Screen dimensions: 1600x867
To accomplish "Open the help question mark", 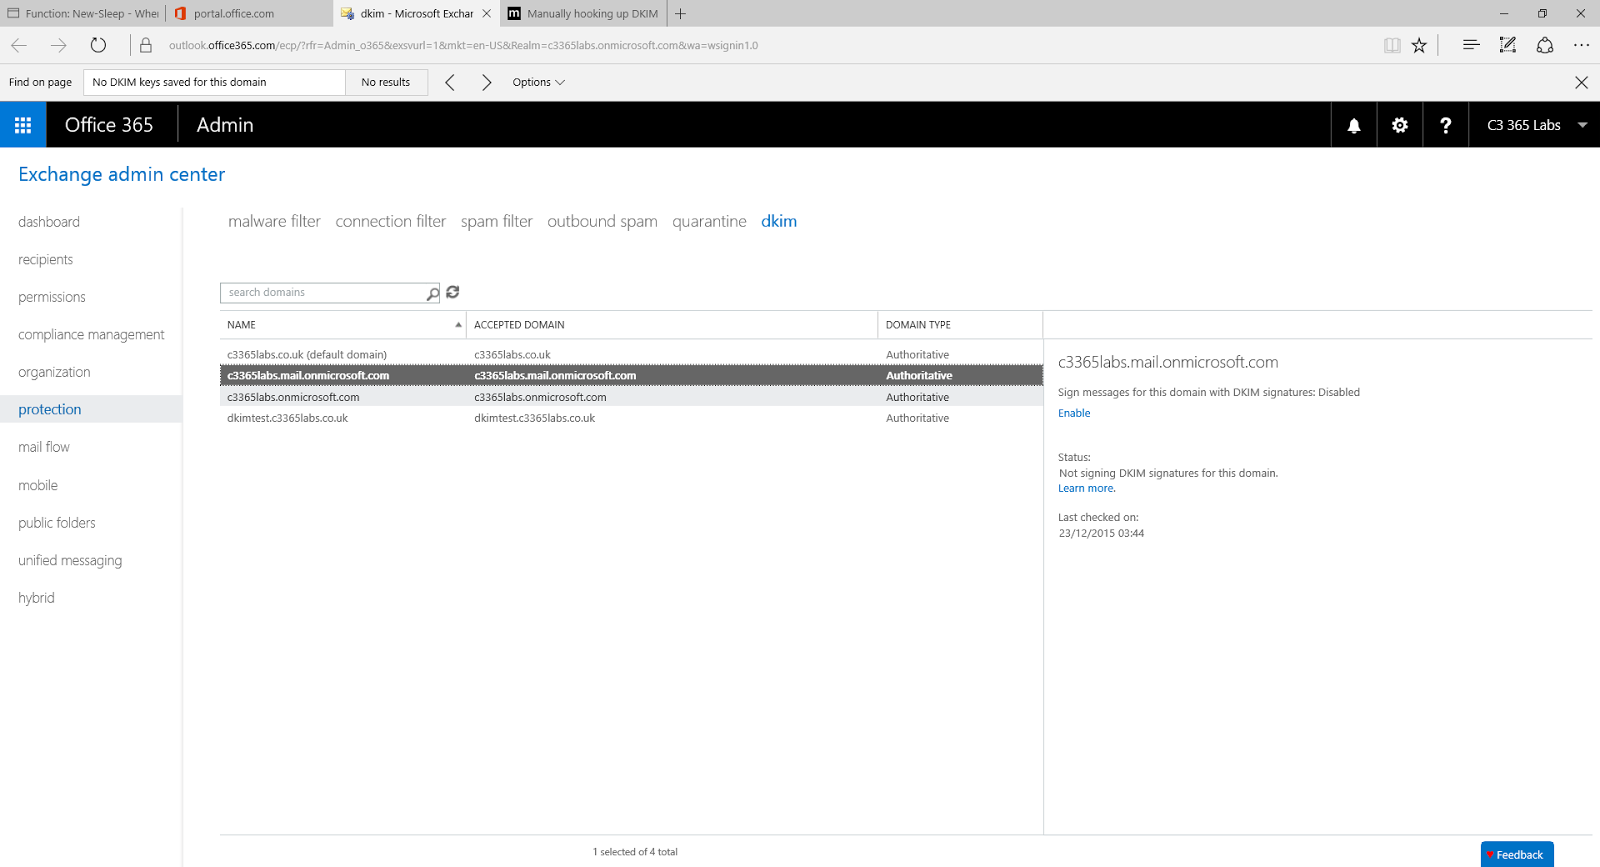I will (x=1445, y=125).
